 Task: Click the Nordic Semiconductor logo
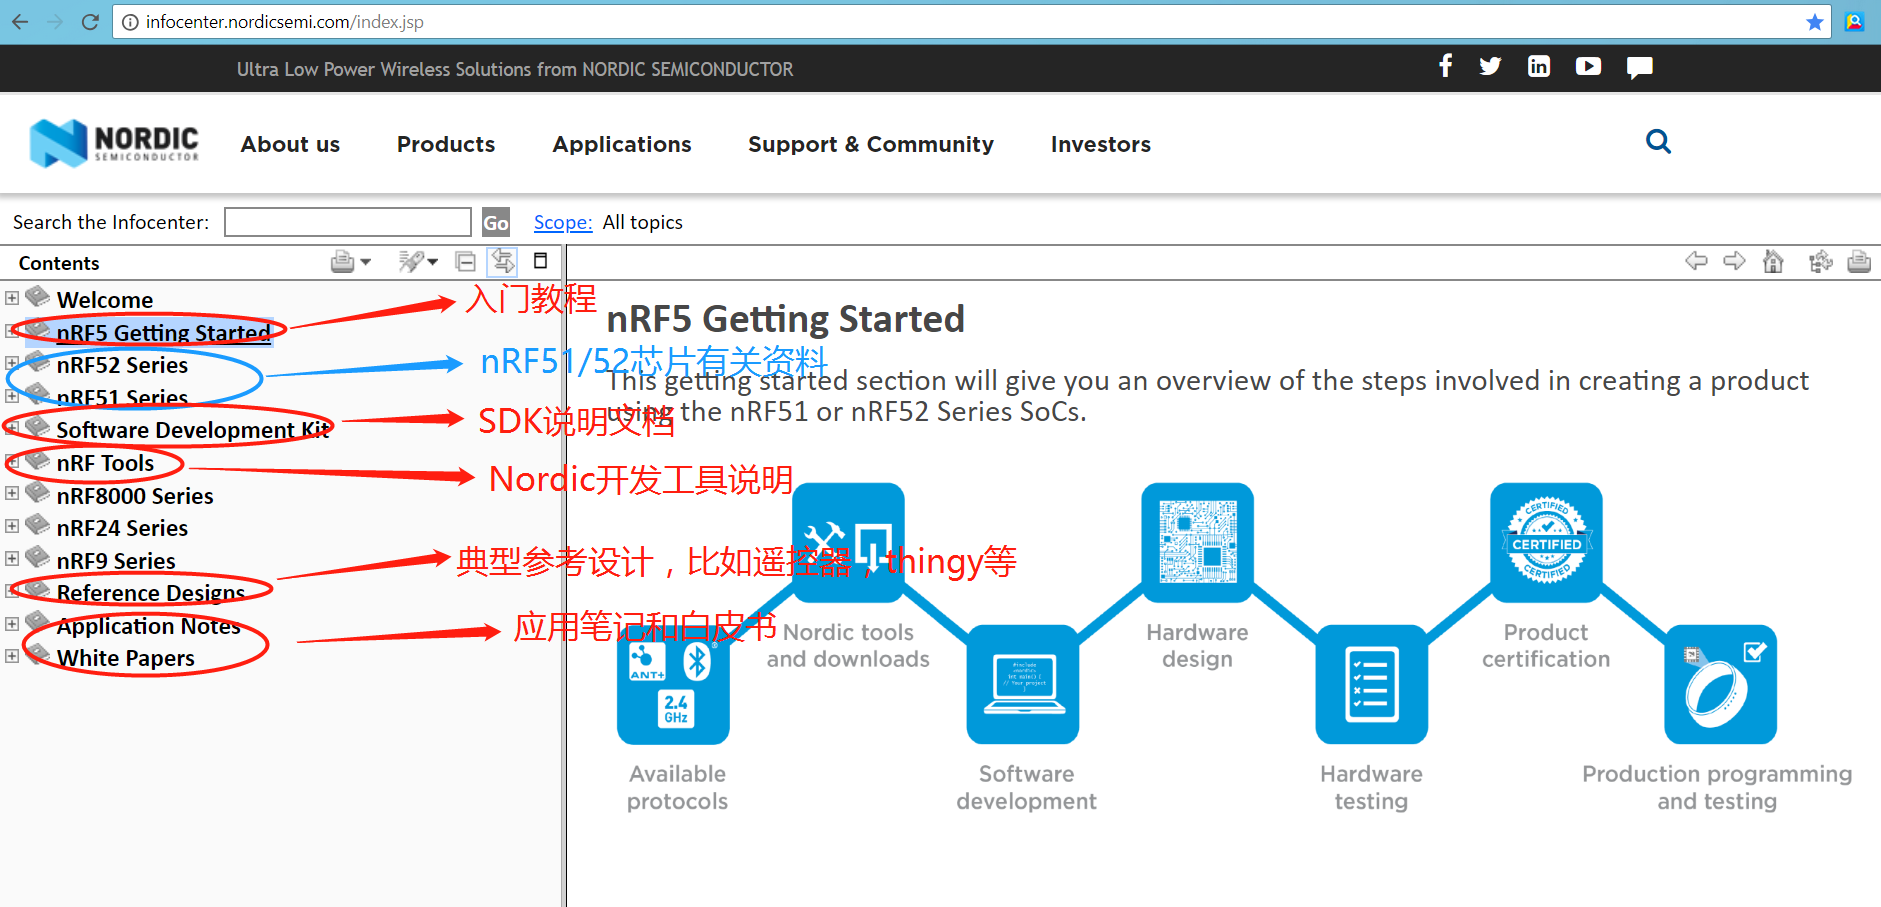[x=114, y=143]
